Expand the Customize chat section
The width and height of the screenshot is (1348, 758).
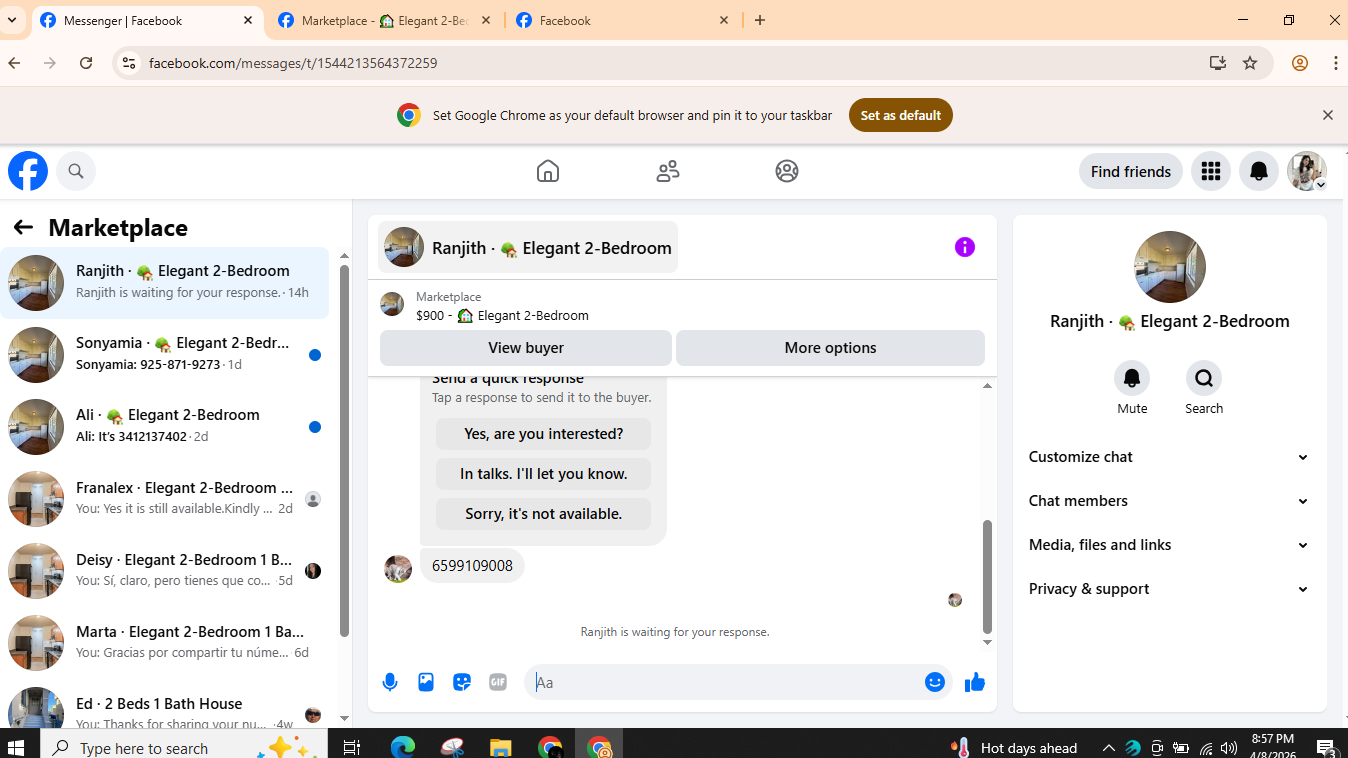1169,457
